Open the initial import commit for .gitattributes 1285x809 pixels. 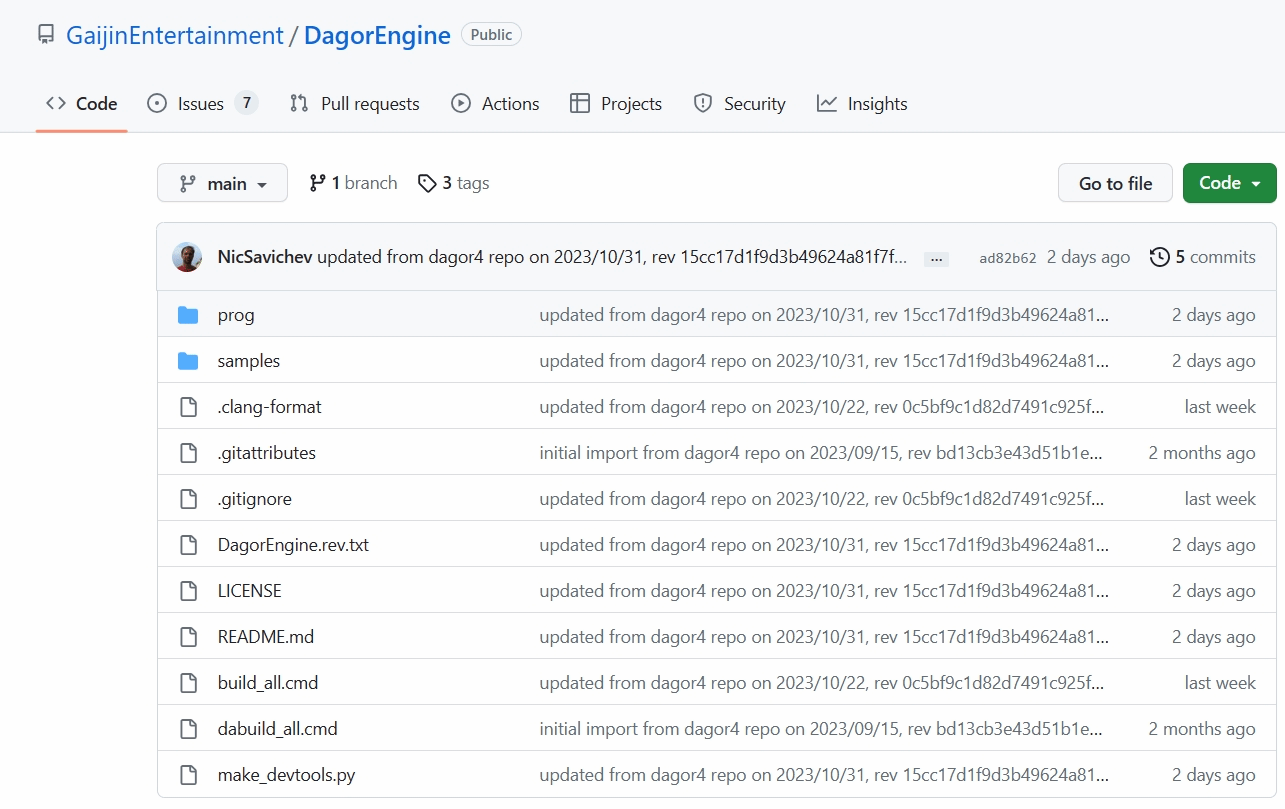tap(821, 453)
